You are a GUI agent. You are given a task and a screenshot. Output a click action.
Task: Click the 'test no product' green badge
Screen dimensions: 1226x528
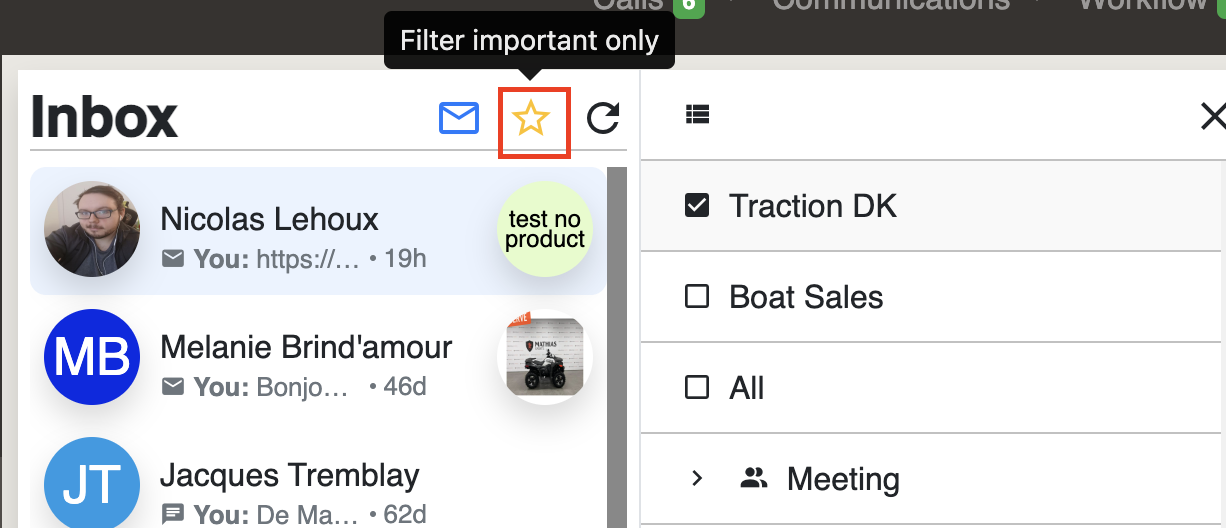545,229
